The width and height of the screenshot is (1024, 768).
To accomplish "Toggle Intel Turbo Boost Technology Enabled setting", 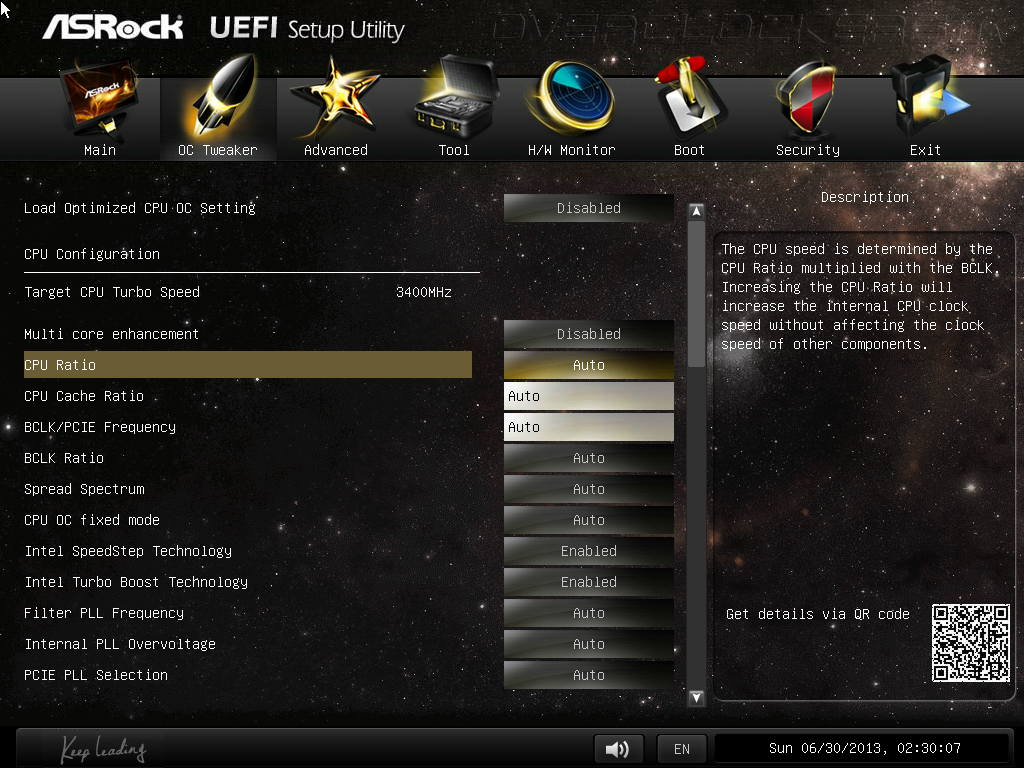I will tap(588, 582).
